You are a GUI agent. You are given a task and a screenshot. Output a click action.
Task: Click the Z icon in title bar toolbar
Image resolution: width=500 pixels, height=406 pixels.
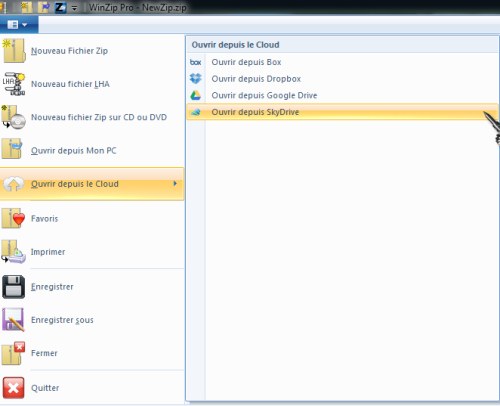click(x=60, y=7)
